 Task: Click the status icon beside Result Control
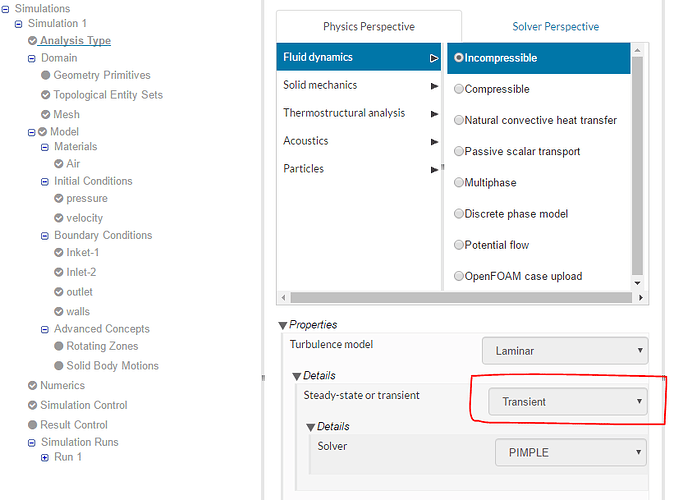[x=32, y=425]
